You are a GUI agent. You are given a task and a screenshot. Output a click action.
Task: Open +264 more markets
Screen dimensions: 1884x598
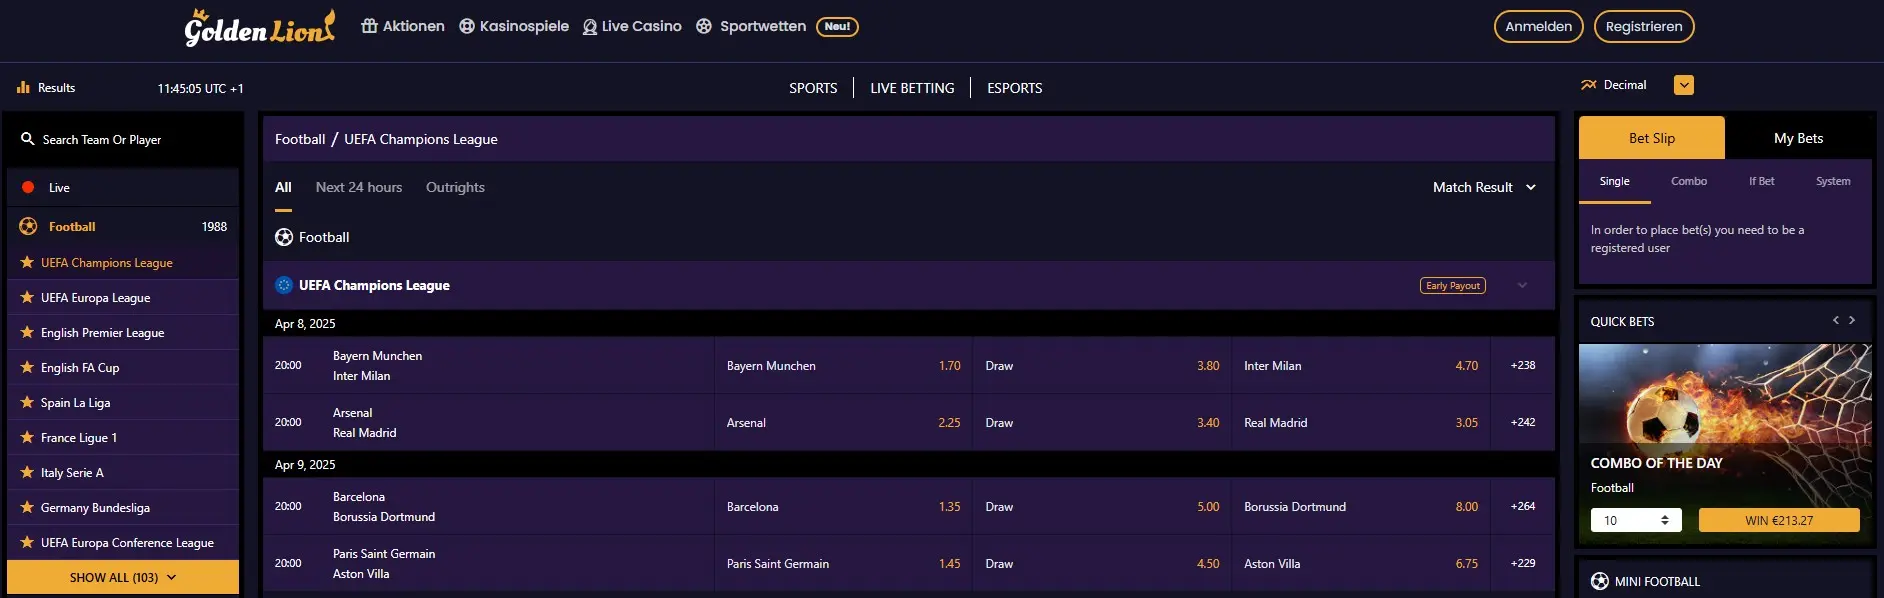(x=1523, y=506)
